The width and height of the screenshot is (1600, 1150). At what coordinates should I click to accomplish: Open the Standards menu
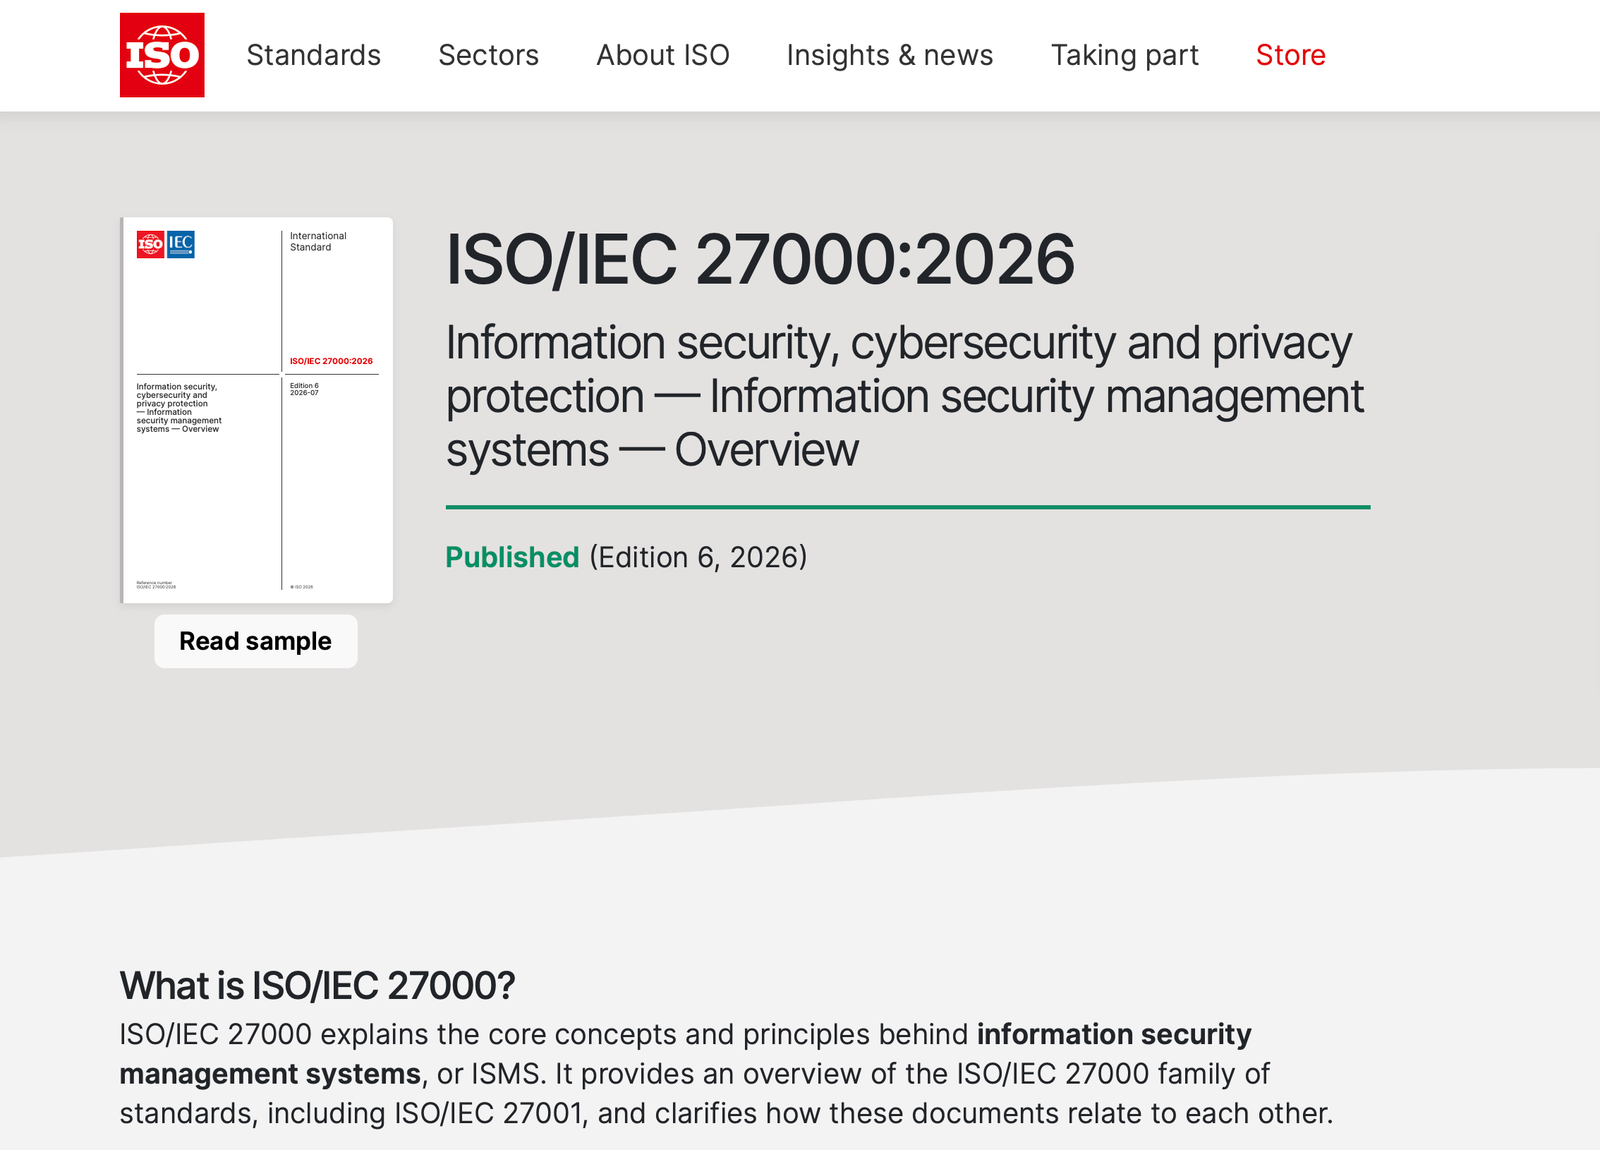click(x=314, y=55)
